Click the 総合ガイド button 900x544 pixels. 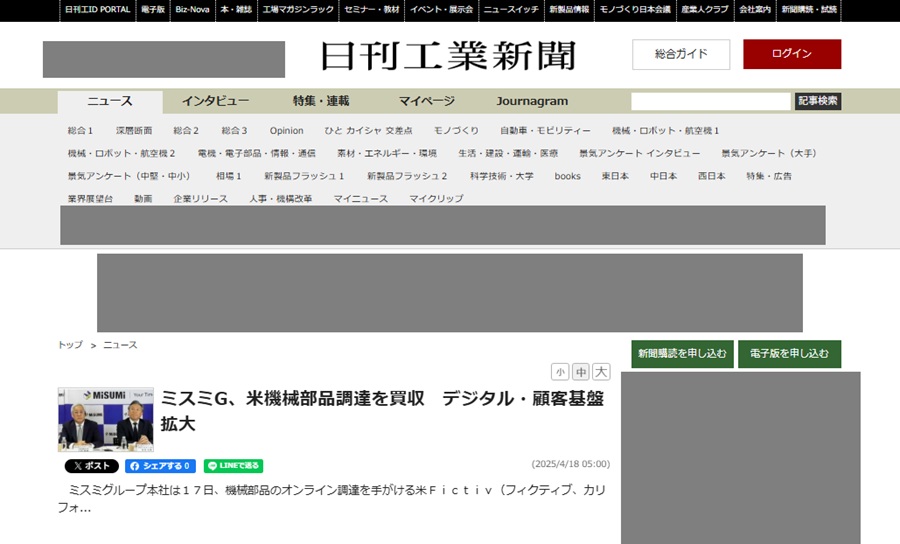click(x=681, y=55)
